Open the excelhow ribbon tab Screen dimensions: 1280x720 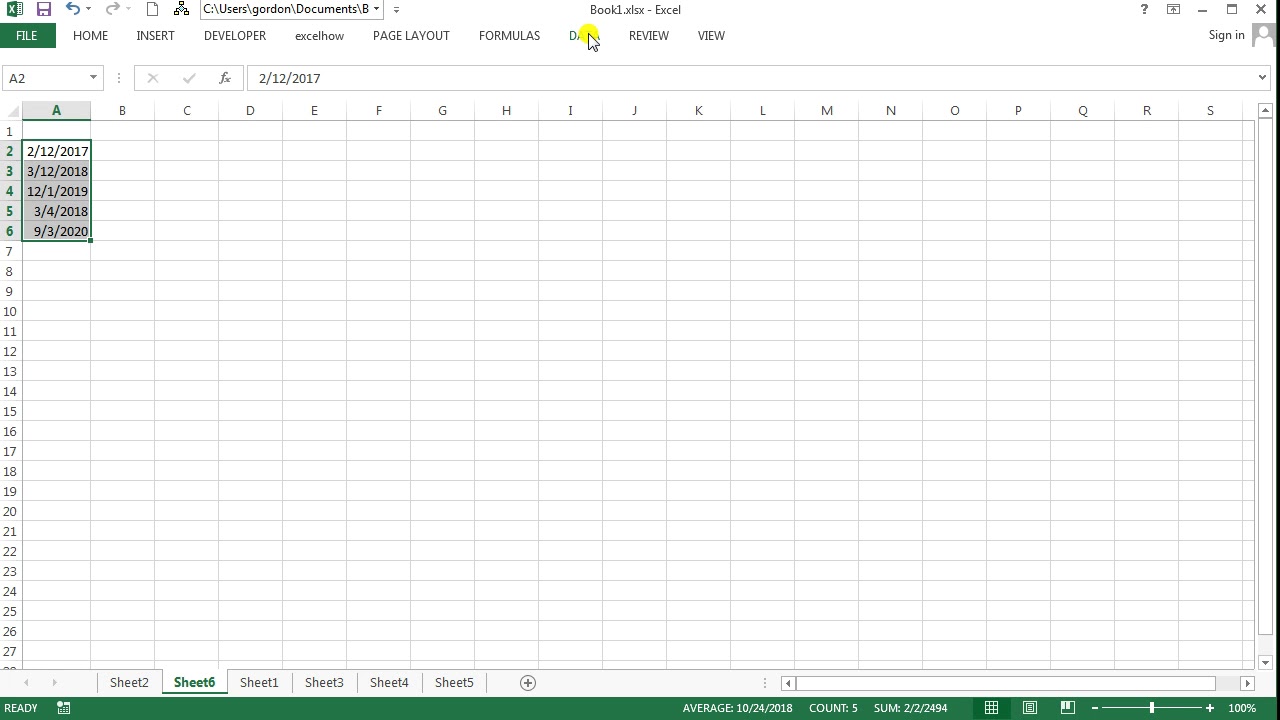[319, 35]
